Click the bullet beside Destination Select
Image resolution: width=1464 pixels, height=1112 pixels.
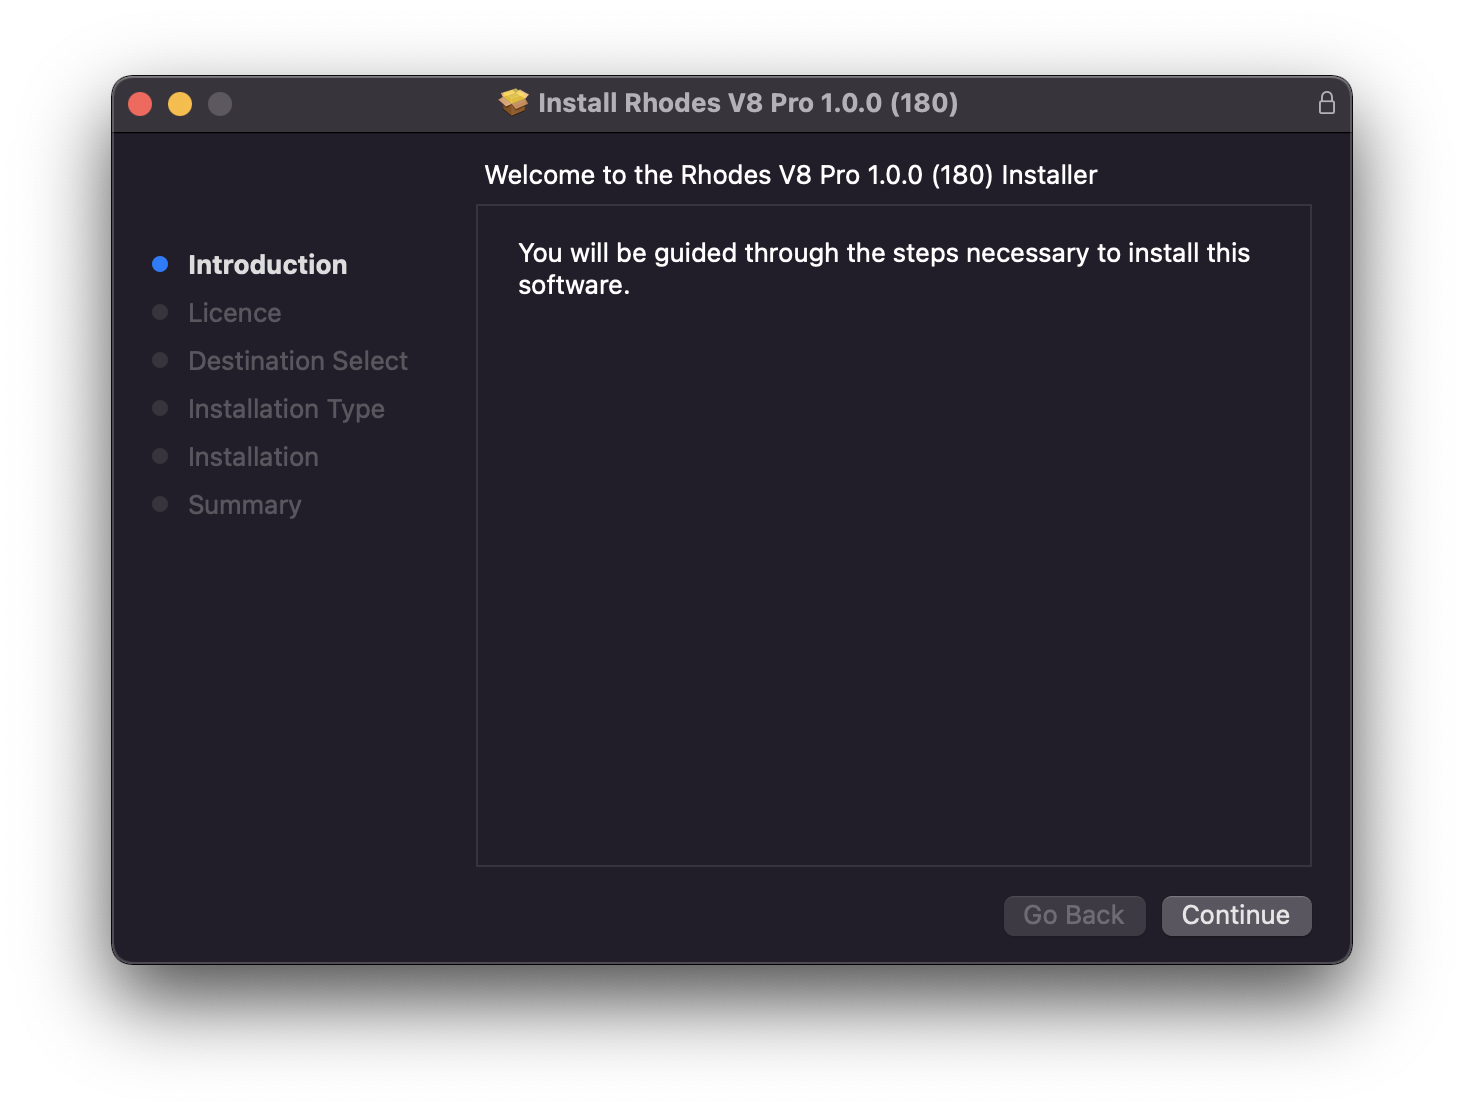[x=160, y=360]
